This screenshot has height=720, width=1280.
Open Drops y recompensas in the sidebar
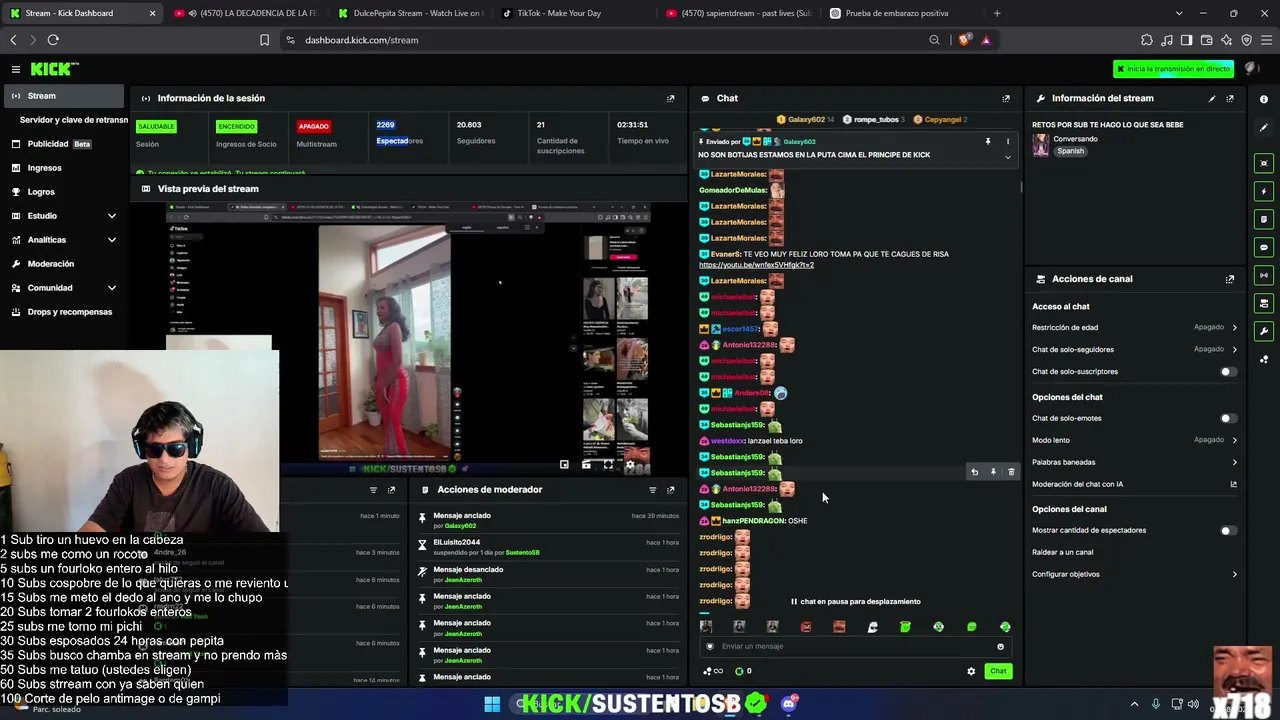point(63,312)
